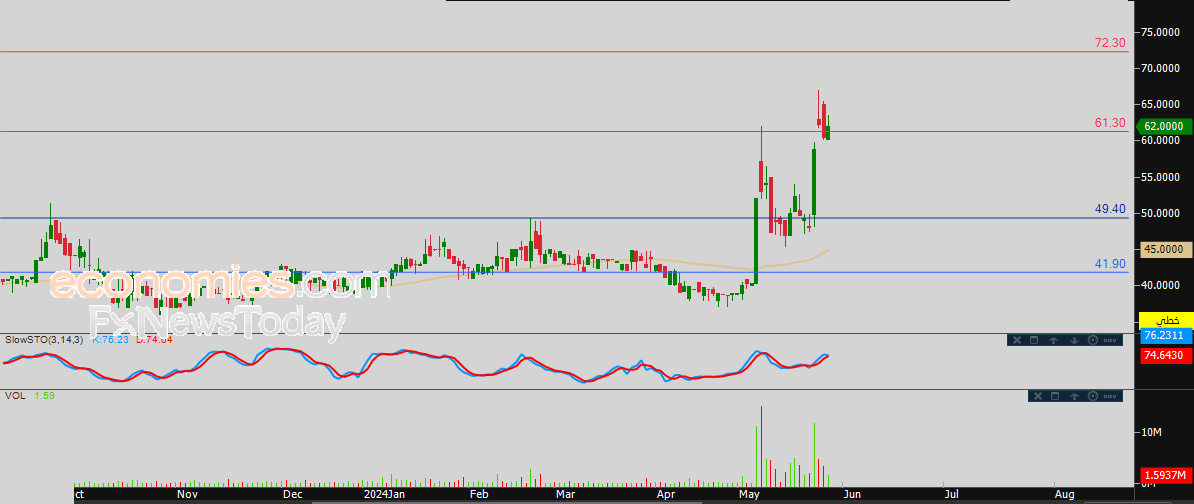1194x504 pixels.
Task: Select the SlowSTO(3,14,3) indicator label
Action: click(42, 340)
